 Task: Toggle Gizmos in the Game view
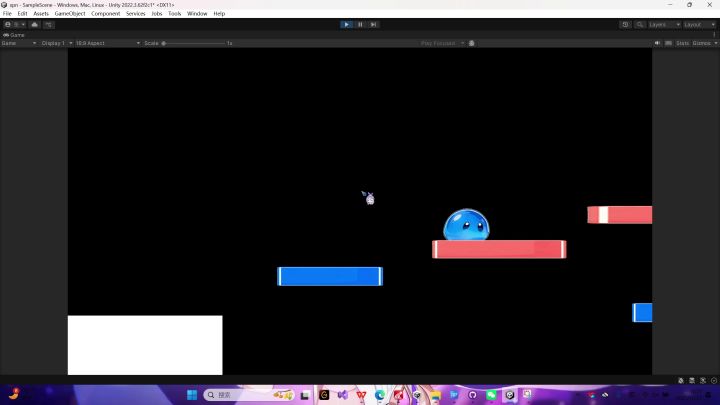pyautogui.click(x=702, y=43)
